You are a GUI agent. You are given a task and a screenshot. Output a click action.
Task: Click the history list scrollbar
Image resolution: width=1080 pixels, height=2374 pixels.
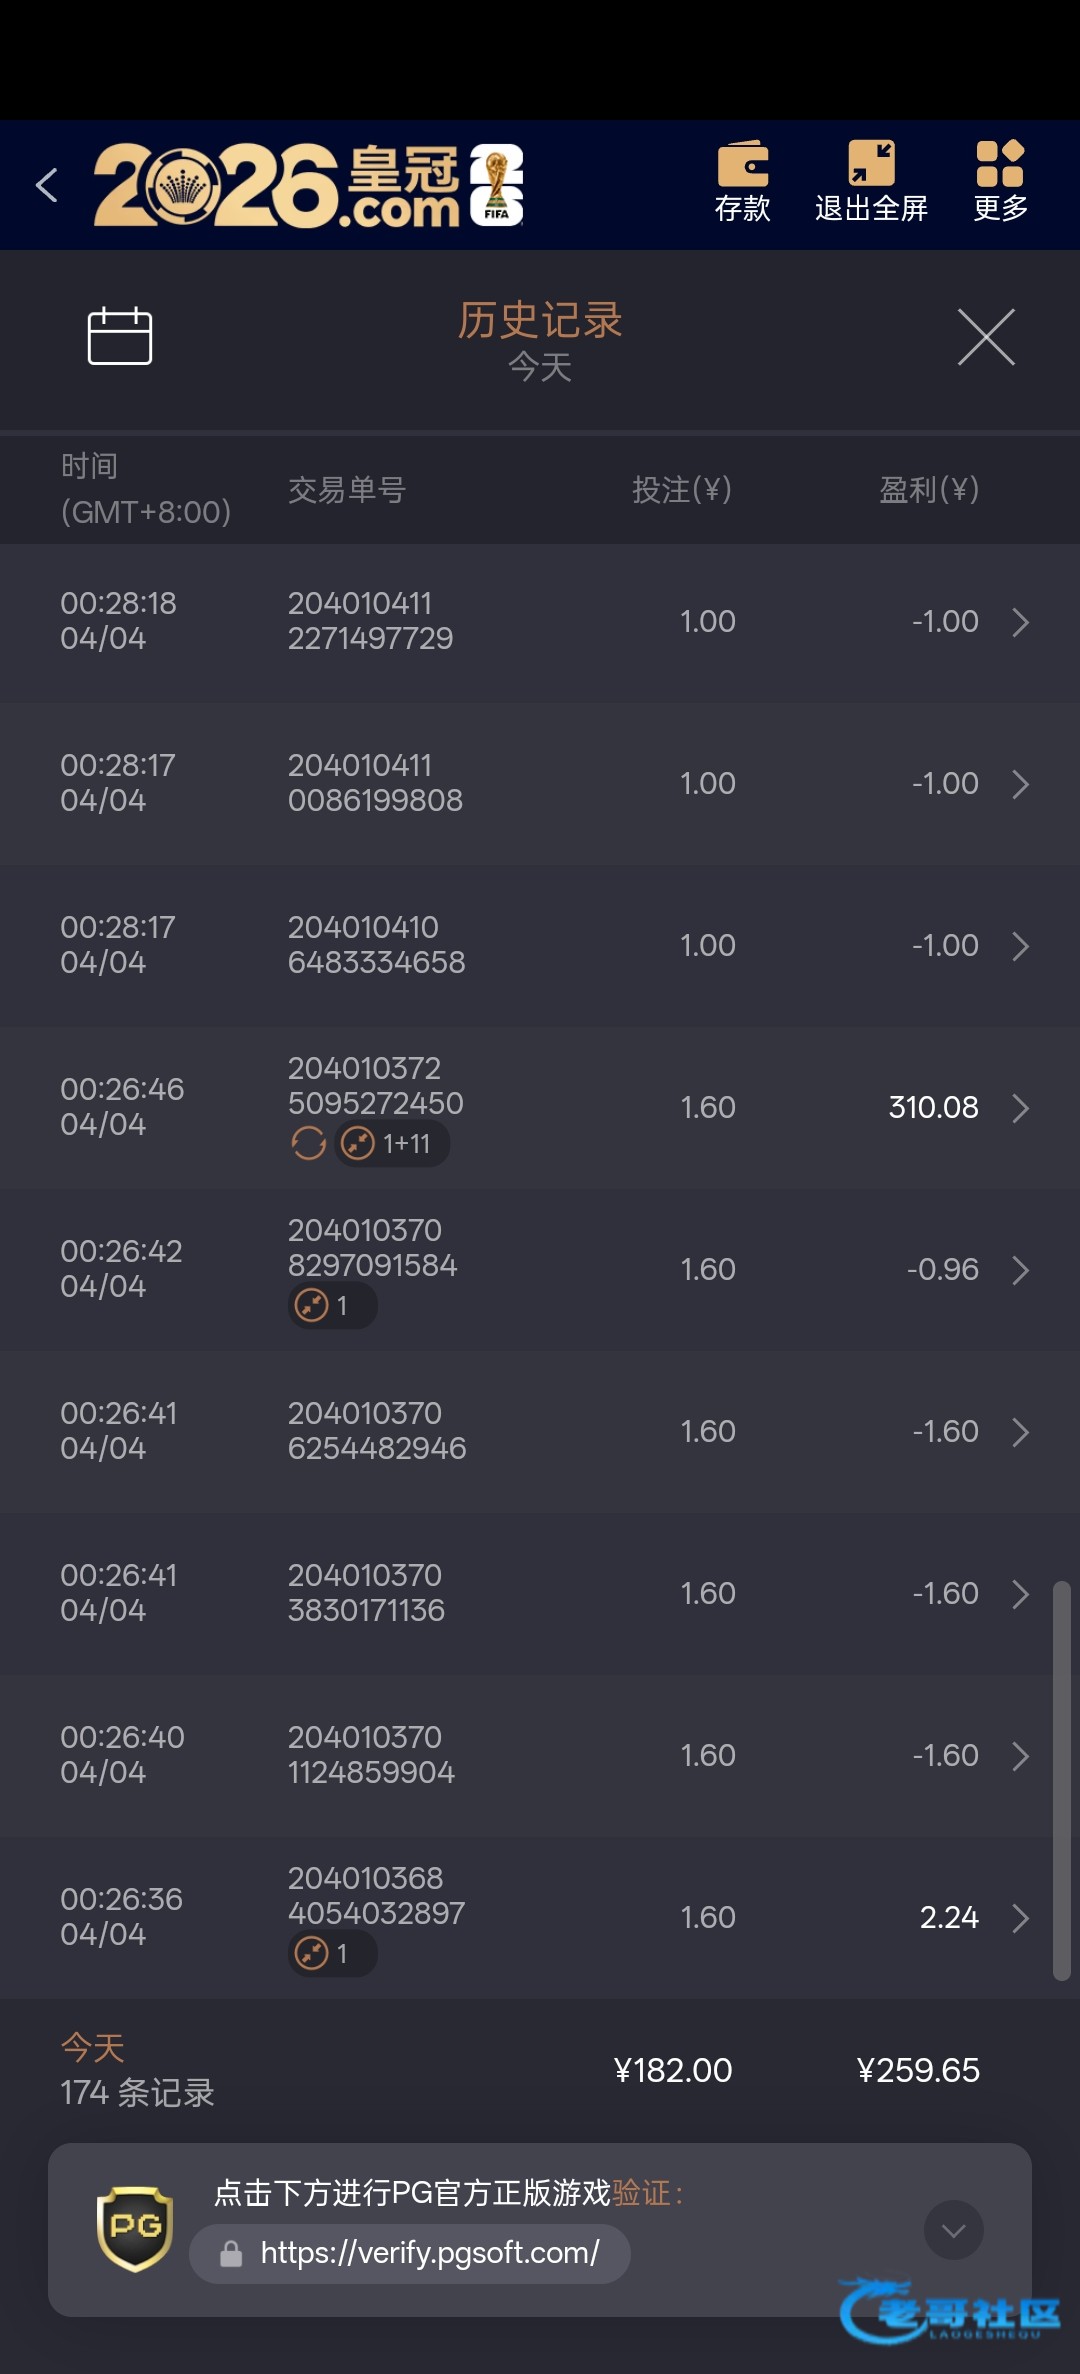click(x=1061, y=1780)
